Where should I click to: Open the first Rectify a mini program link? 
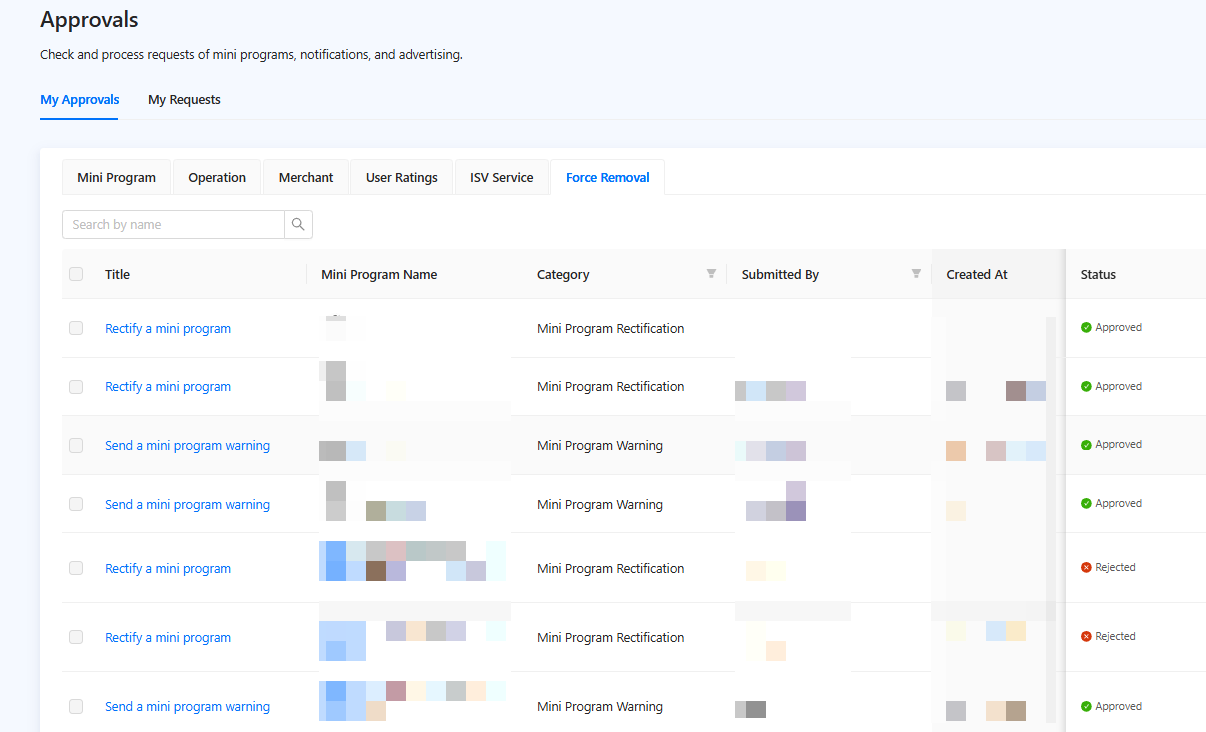(x=168, y=329)
